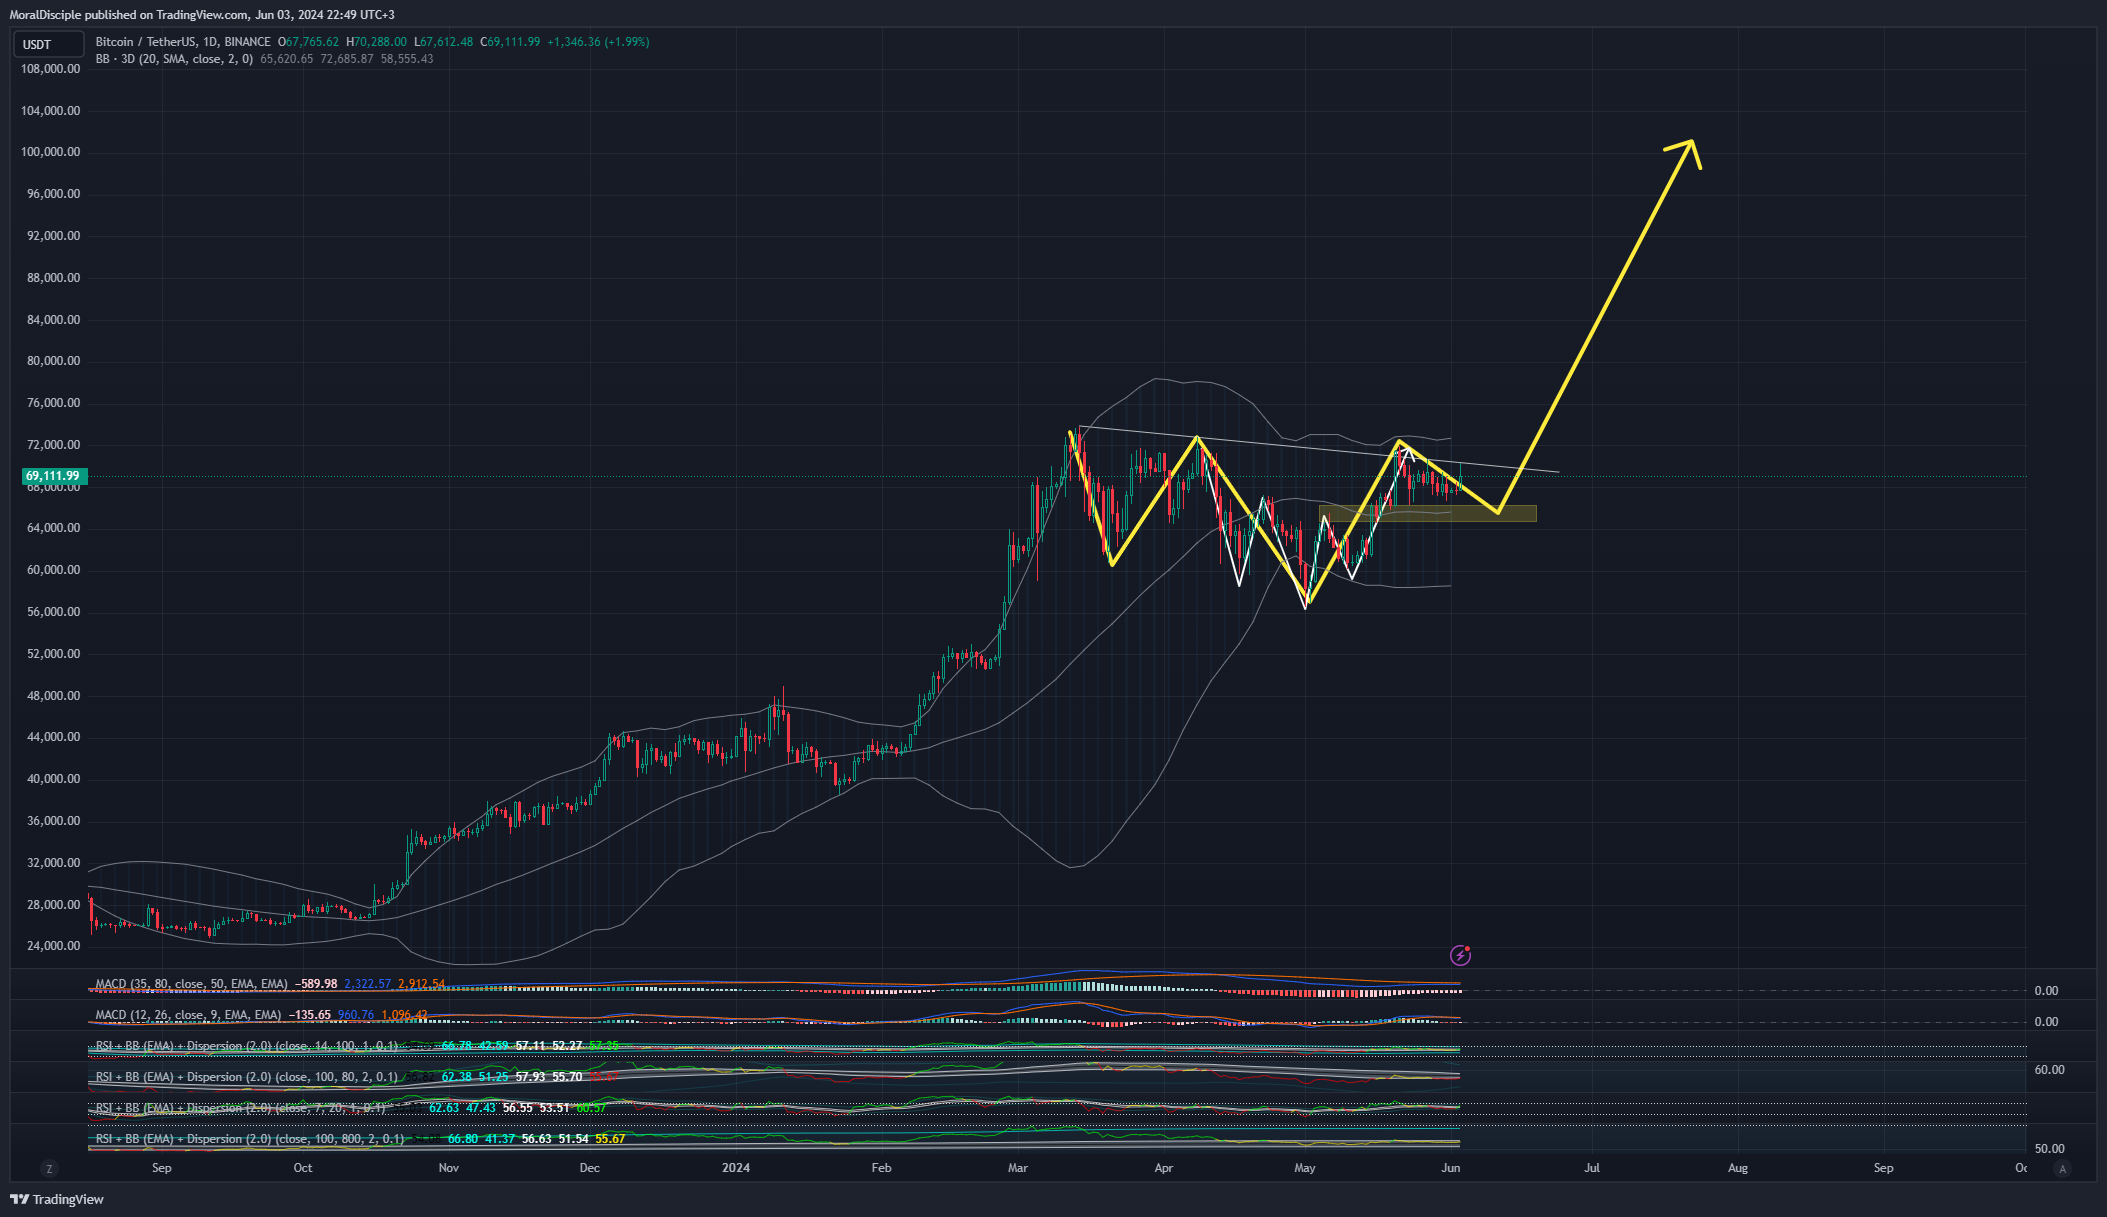Click the Nov label on time axis

coord(449,1168)
